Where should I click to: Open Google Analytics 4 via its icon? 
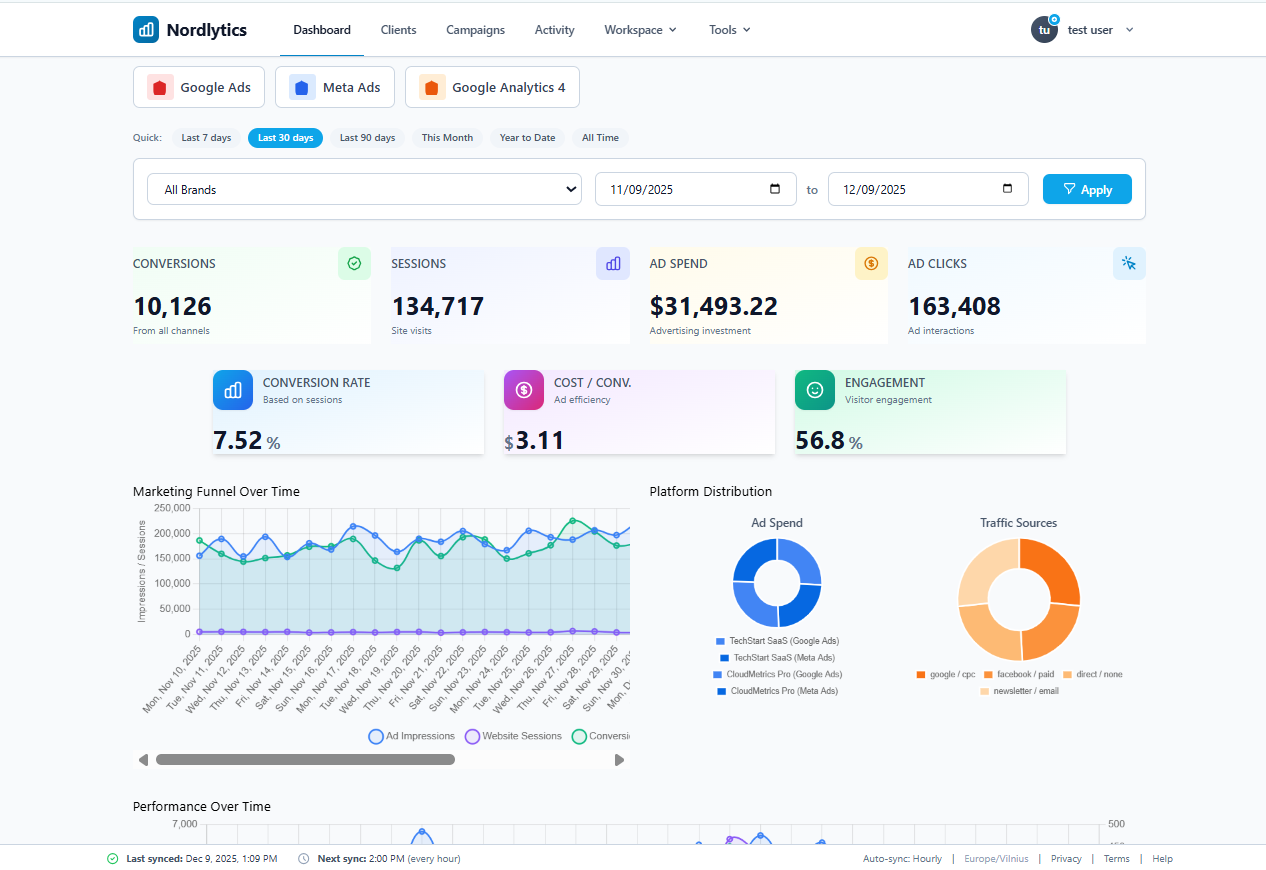pos(432,87)
